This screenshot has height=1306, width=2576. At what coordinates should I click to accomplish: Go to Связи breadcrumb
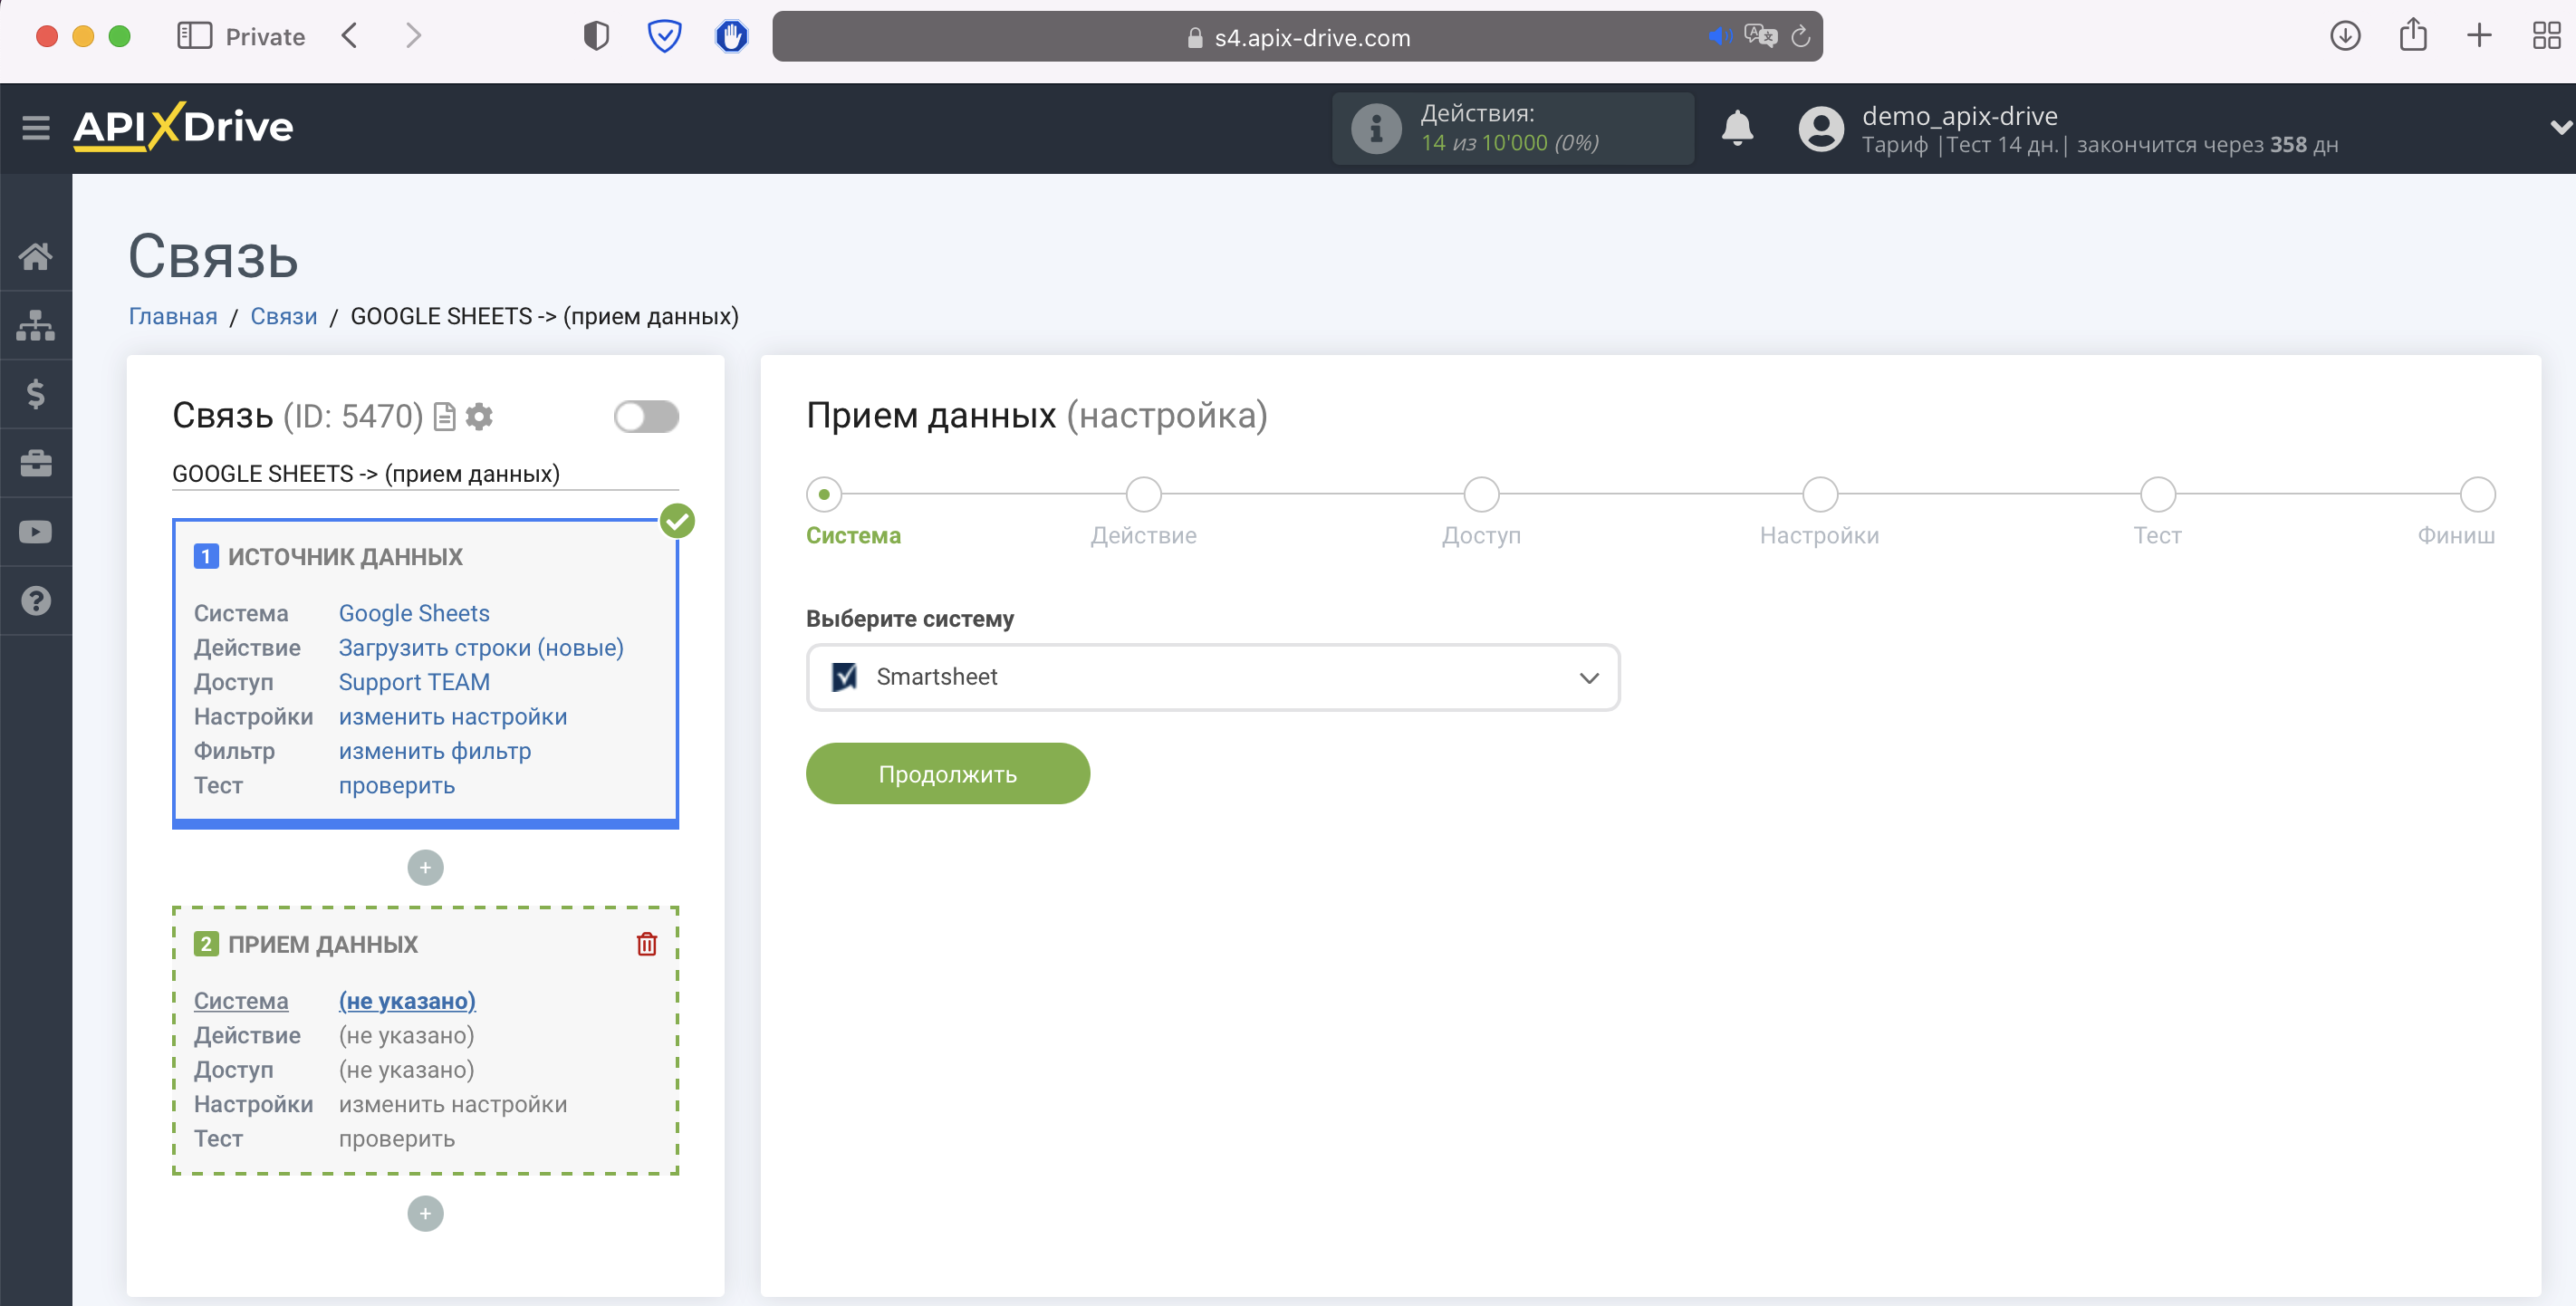pos(283,316)
